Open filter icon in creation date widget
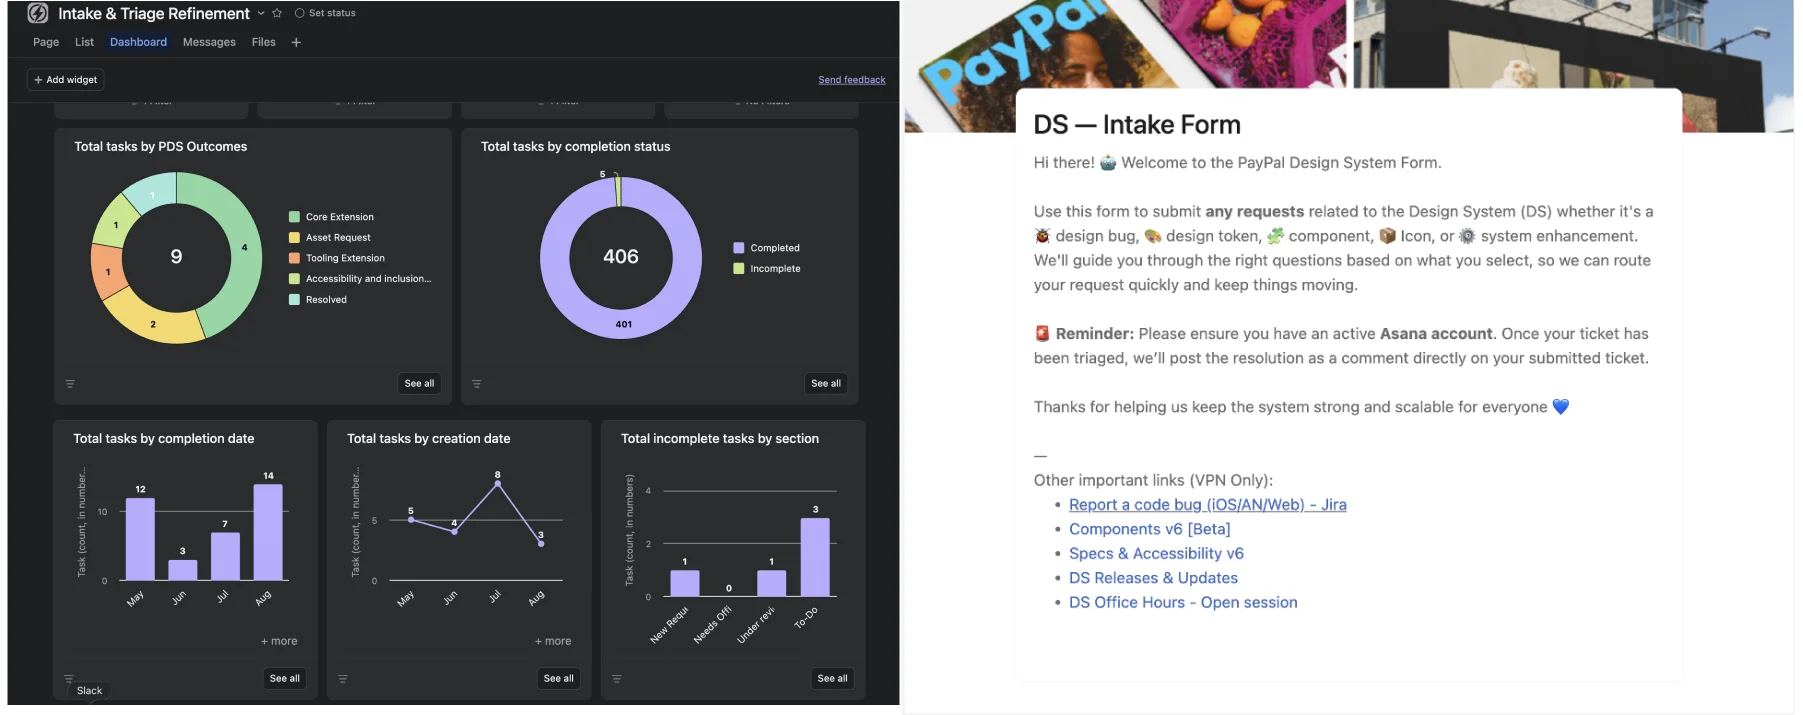The height and width of the screenshot is (715, 1803). tap(343, 679)
